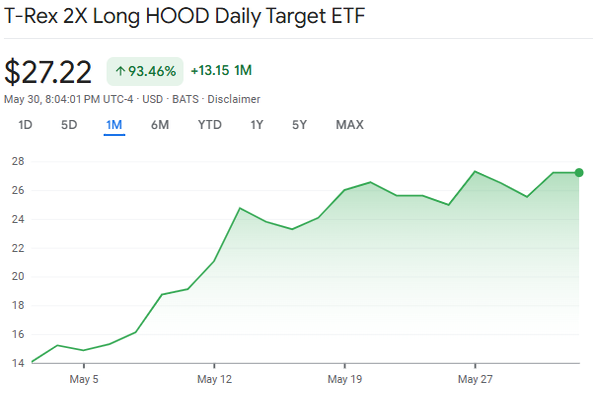
Task: Click the +13.15 1M change text
Action: [221, 70]
